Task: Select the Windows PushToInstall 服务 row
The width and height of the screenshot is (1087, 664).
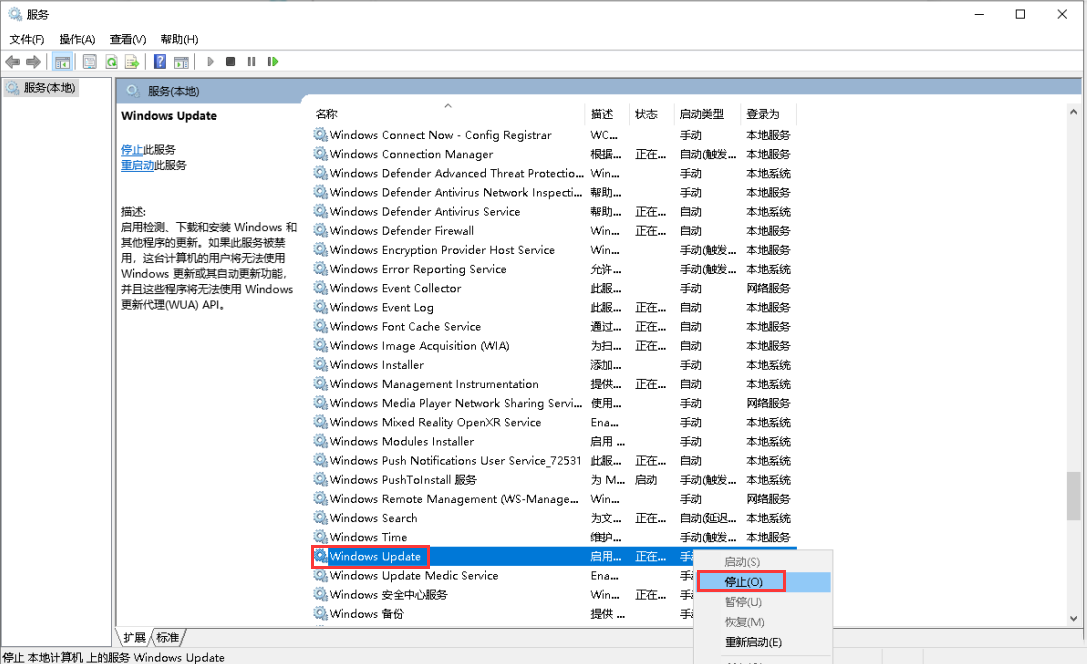Action: click(x=555, y=480)
